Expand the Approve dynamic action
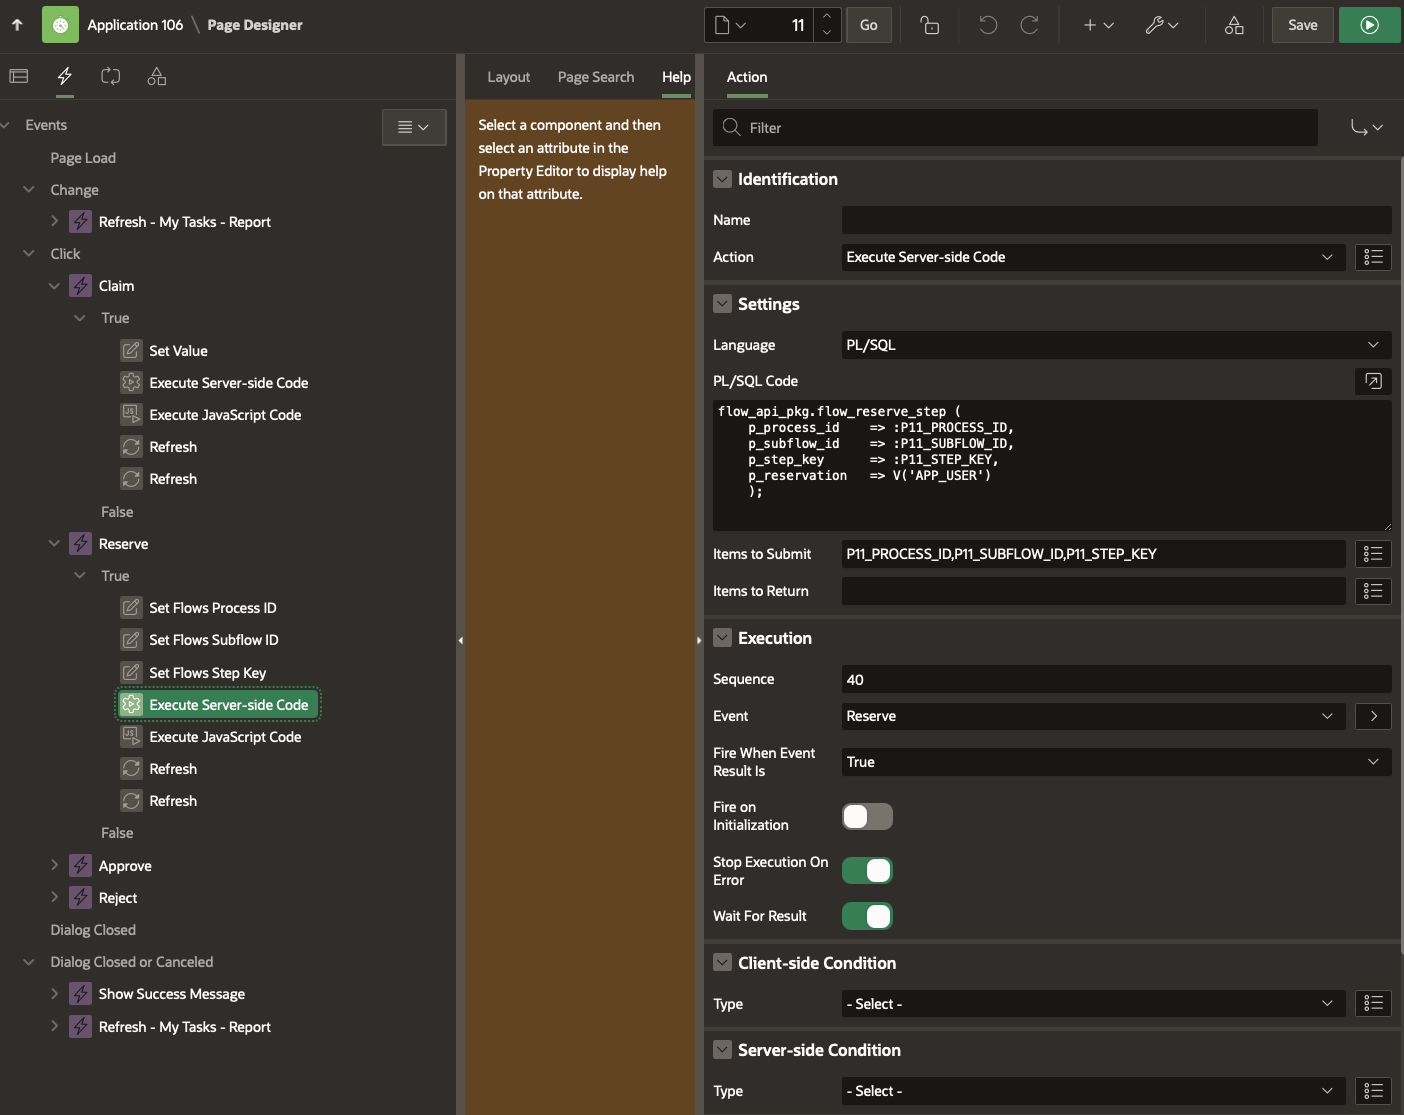1404x1115 pixels. [54, 865]
